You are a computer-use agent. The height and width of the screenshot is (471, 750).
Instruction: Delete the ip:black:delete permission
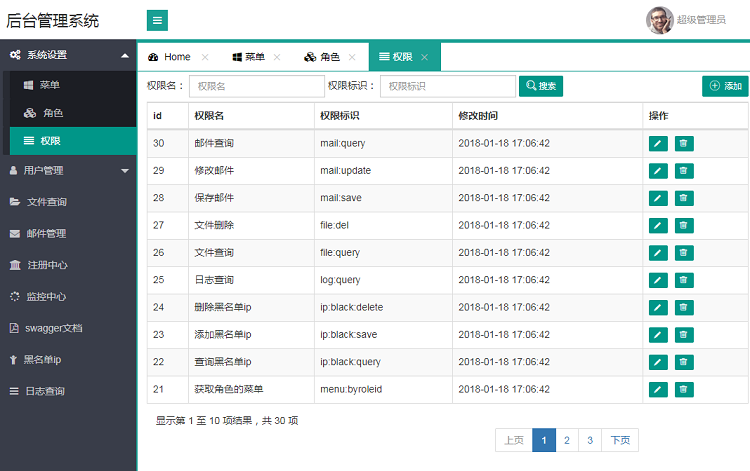point(684,307)
